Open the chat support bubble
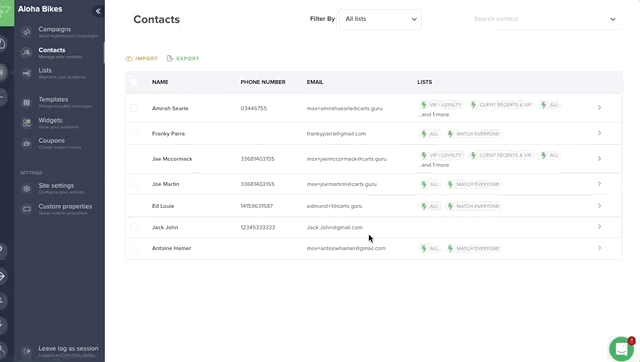The image size is (640, 362). (621, 349)
